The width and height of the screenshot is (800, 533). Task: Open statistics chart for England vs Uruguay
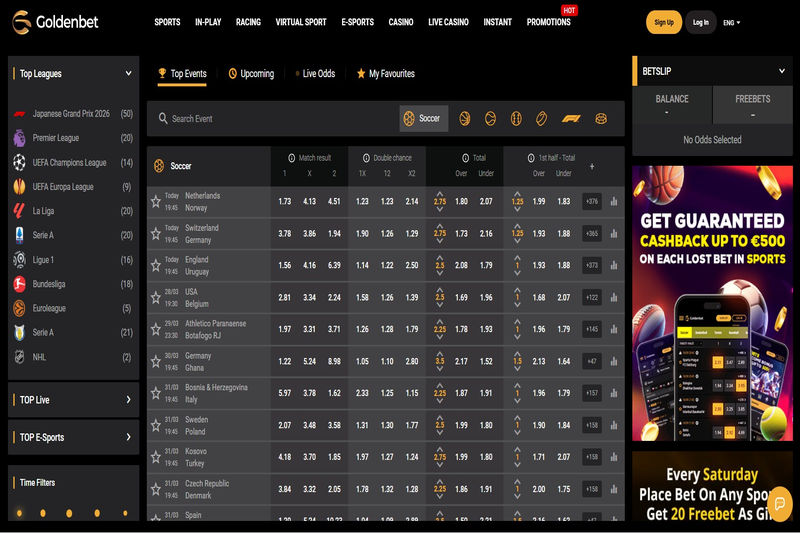614,265
